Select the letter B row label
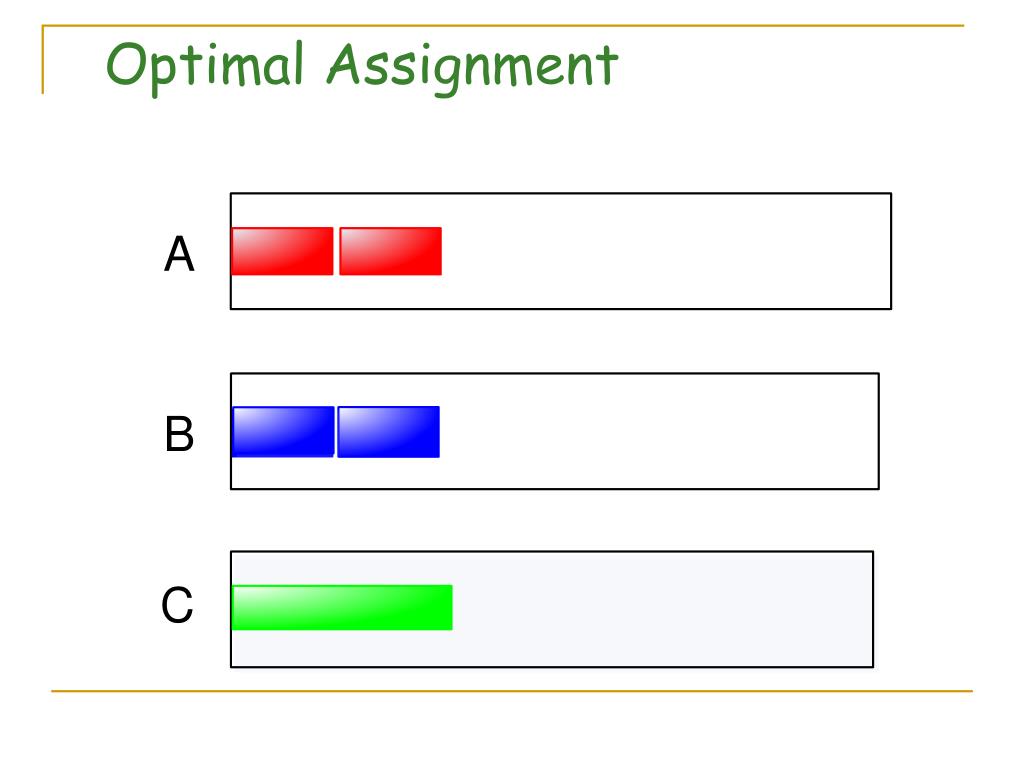 pyautogui.click(x=179, y=434)
